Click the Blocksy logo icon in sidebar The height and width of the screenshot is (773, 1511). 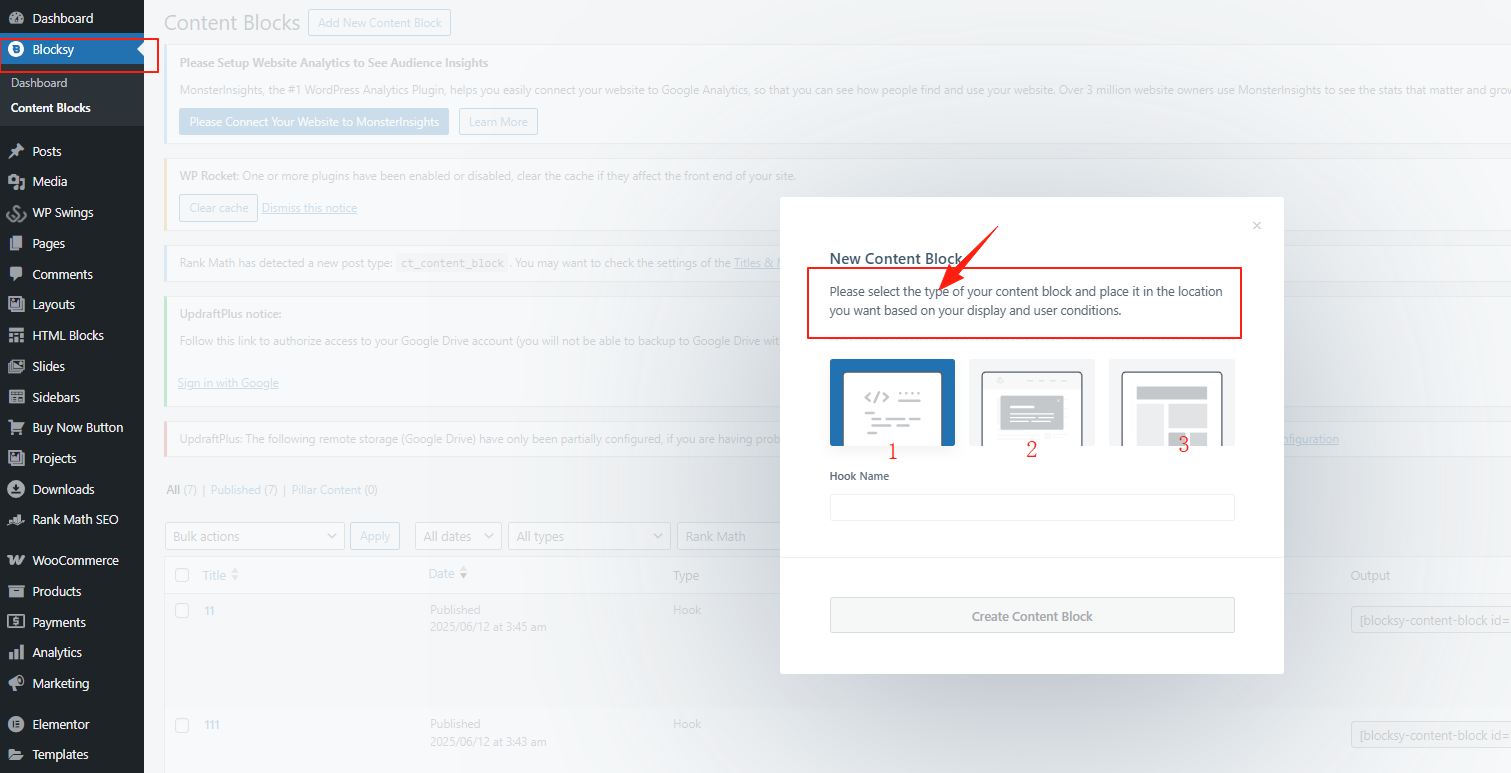tap(16, 49)
